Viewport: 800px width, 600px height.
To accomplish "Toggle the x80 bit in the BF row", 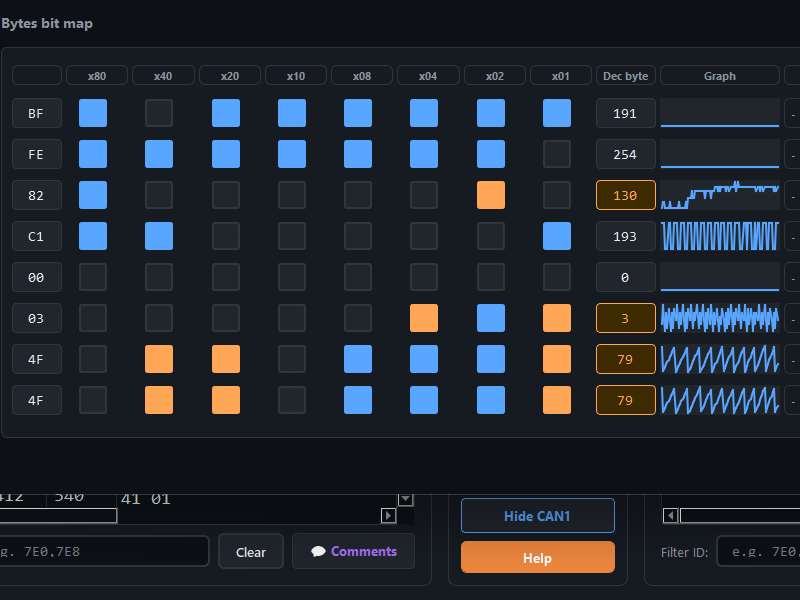I will 93,113.
